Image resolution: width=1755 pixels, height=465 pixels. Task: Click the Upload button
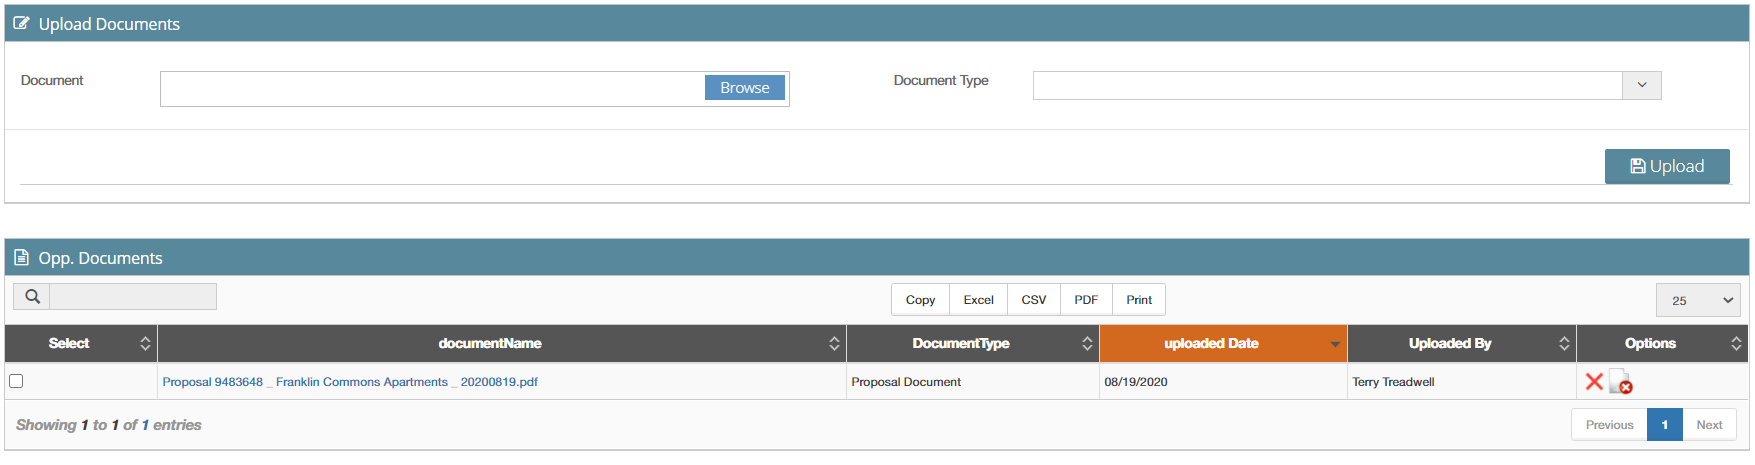coord(1667,166)
